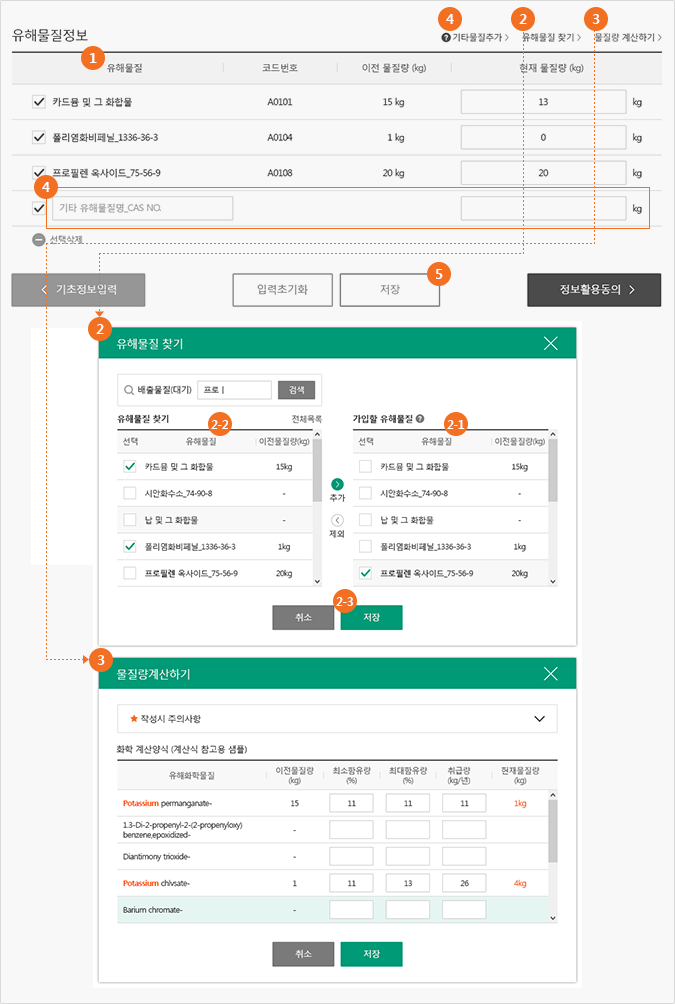Click 최소함유량 field for Diantimony trioxide row
The width and height of the screenshot is (675, 1004).
coord(352,856)
